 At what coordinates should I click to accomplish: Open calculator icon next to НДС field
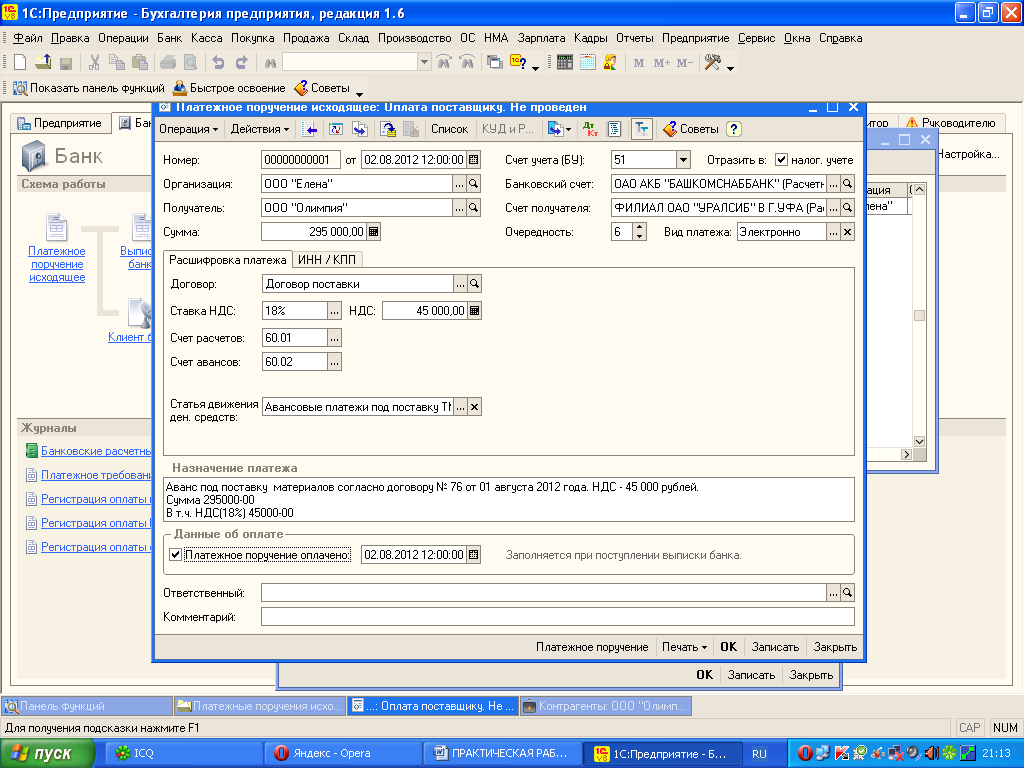point(475,311)
